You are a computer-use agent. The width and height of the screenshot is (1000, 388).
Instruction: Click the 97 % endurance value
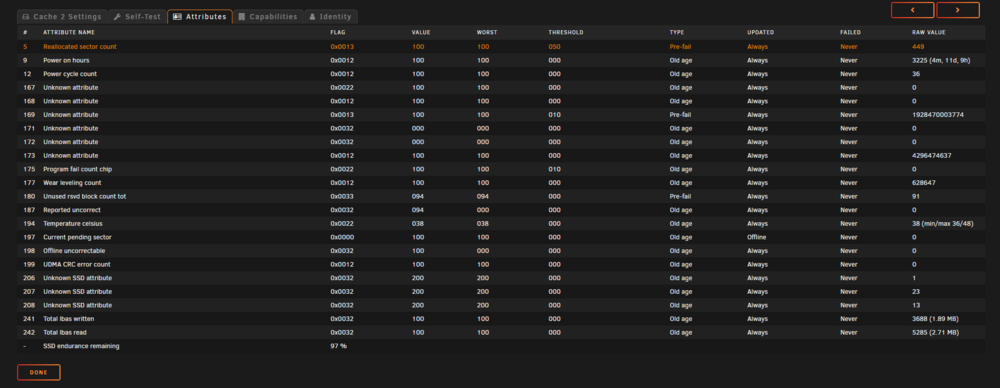338,346
